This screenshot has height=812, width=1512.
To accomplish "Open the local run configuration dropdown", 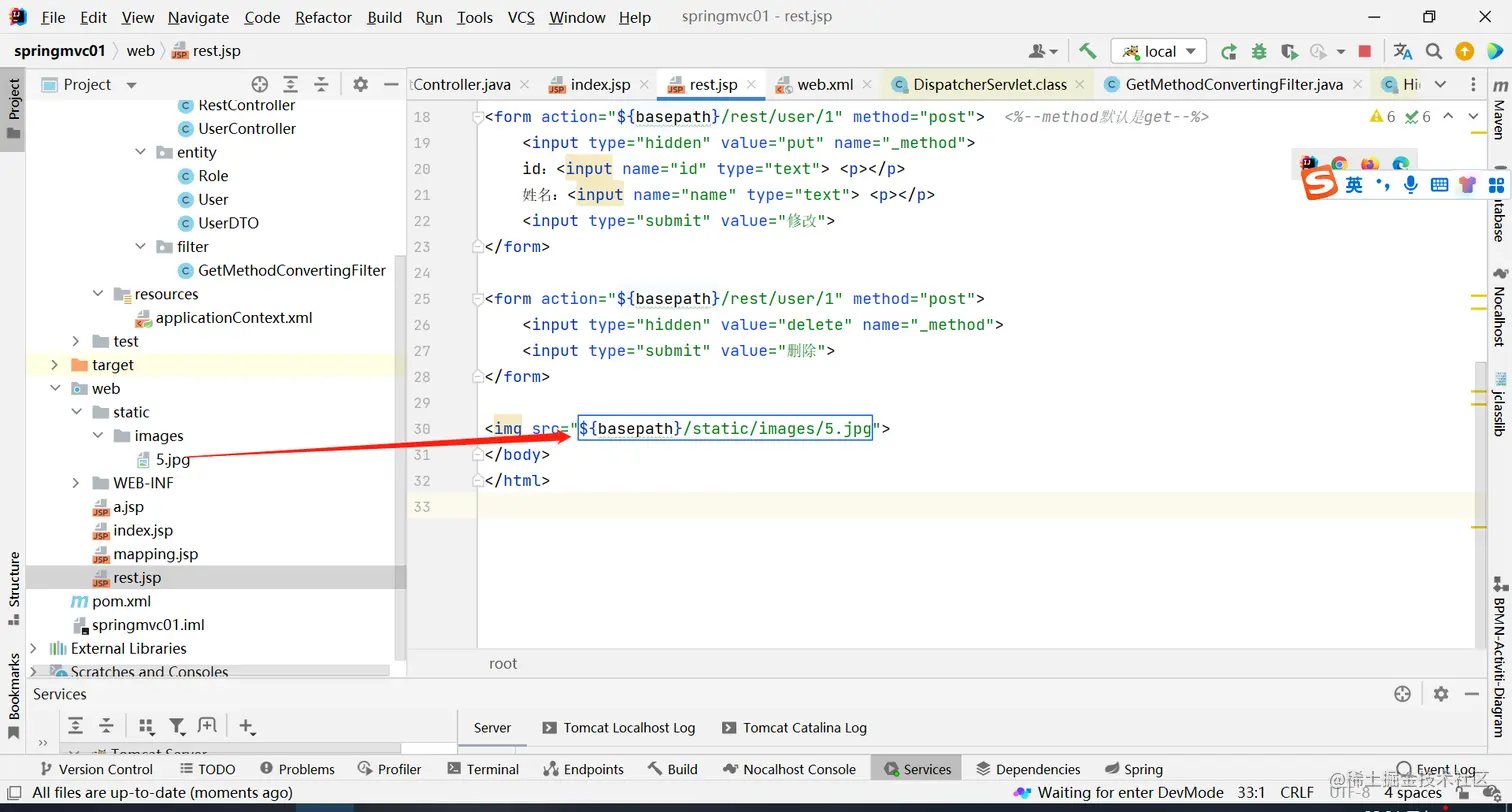I will (1159, 51).
